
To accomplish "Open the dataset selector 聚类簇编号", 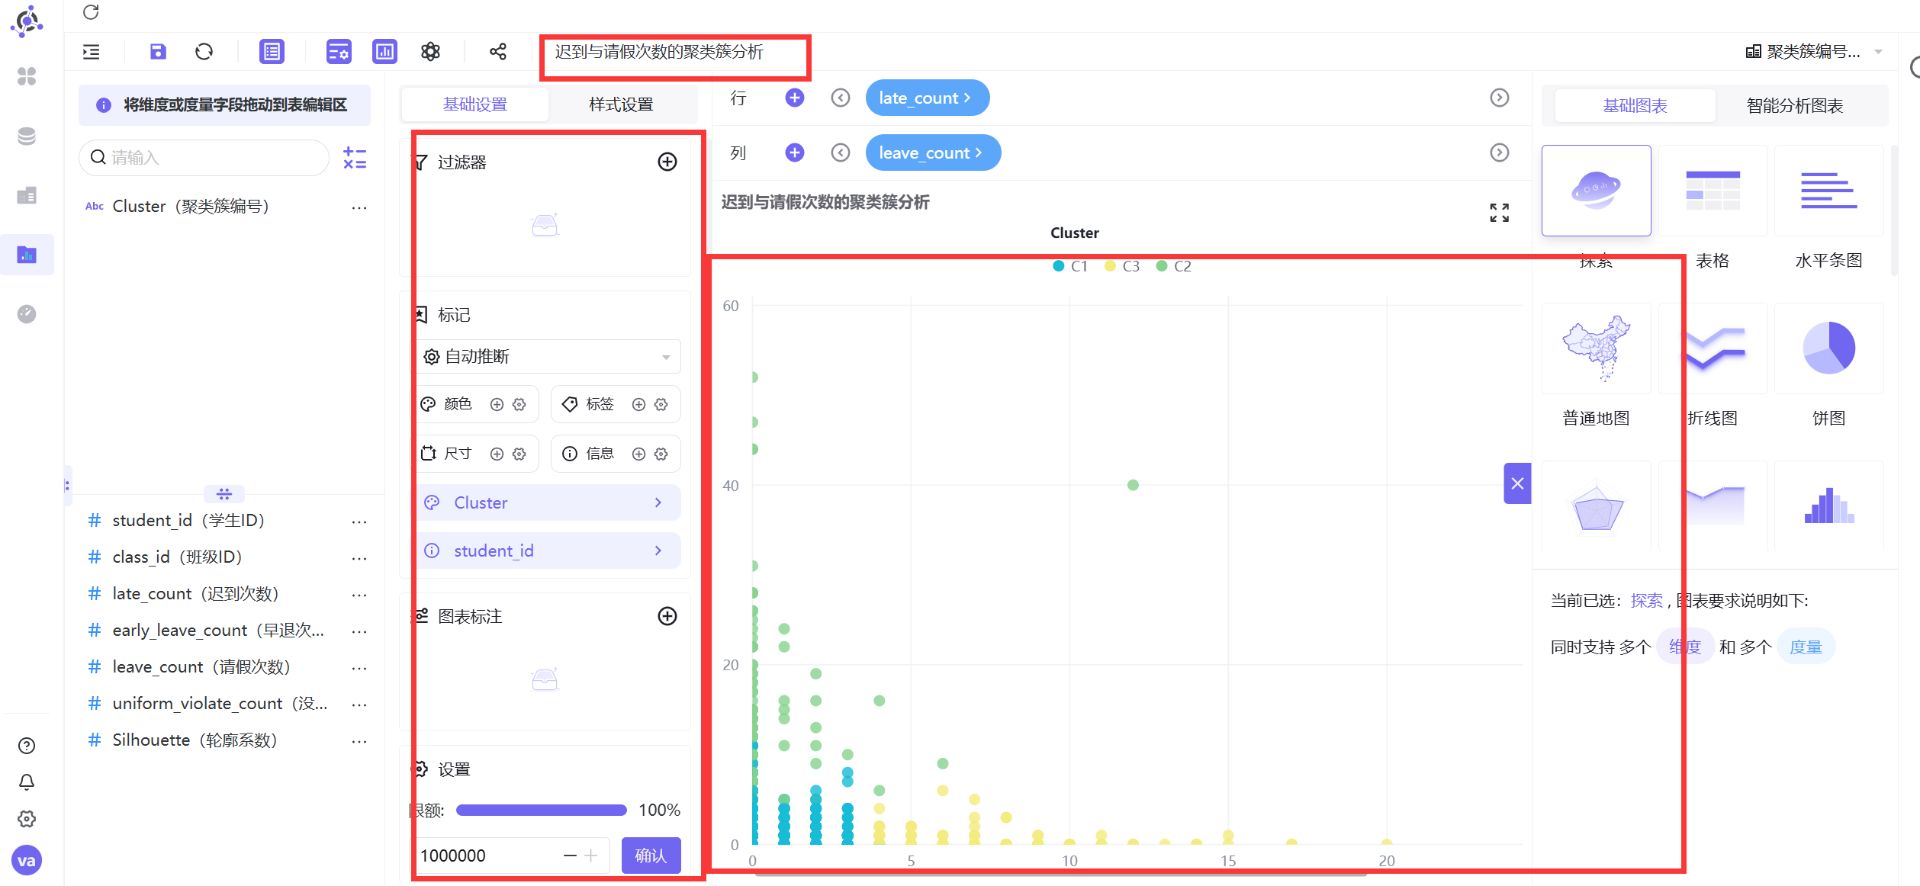I will pos(1814,52).
